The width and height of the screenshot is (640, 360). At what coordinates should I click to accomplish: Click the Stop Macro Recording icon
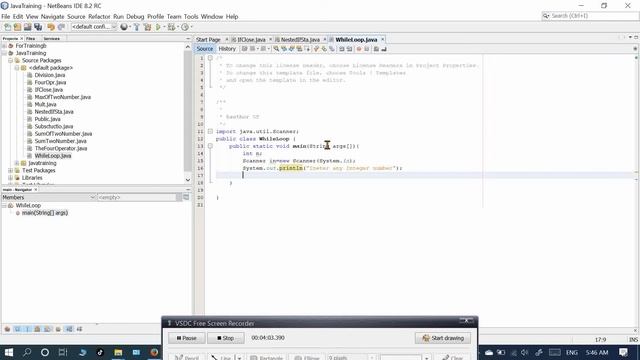point(367,49)
